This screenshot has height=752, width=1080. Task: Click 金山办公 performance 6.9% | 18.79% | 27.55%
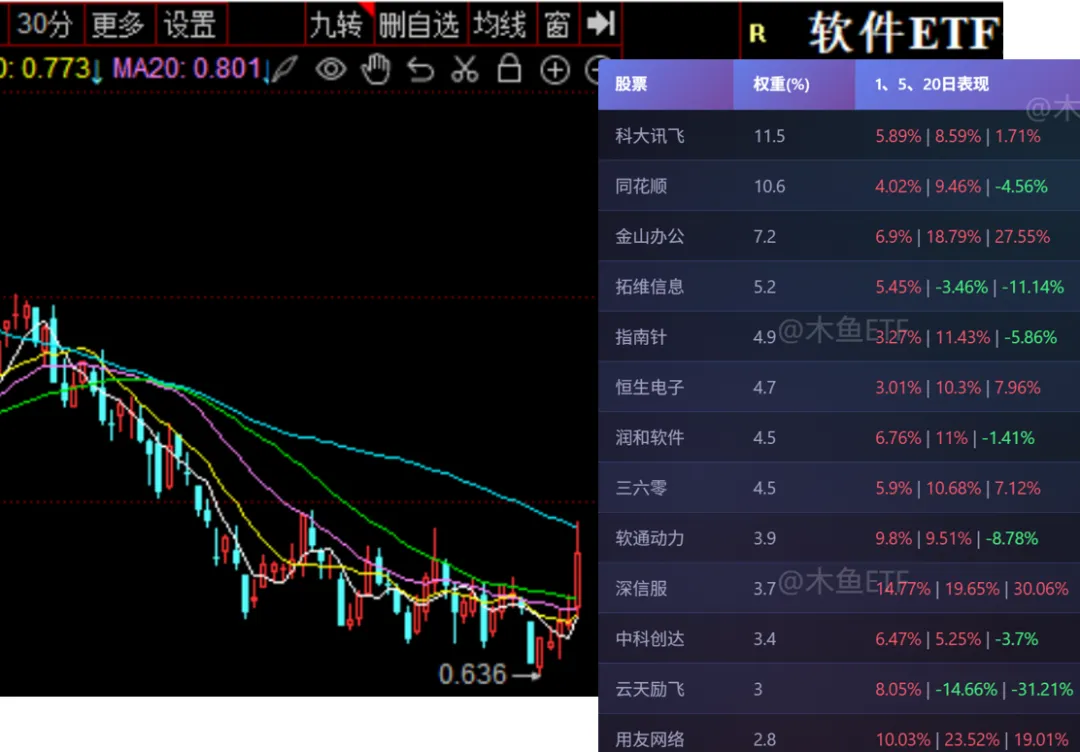pyautogui.click(x=962, y=236)
